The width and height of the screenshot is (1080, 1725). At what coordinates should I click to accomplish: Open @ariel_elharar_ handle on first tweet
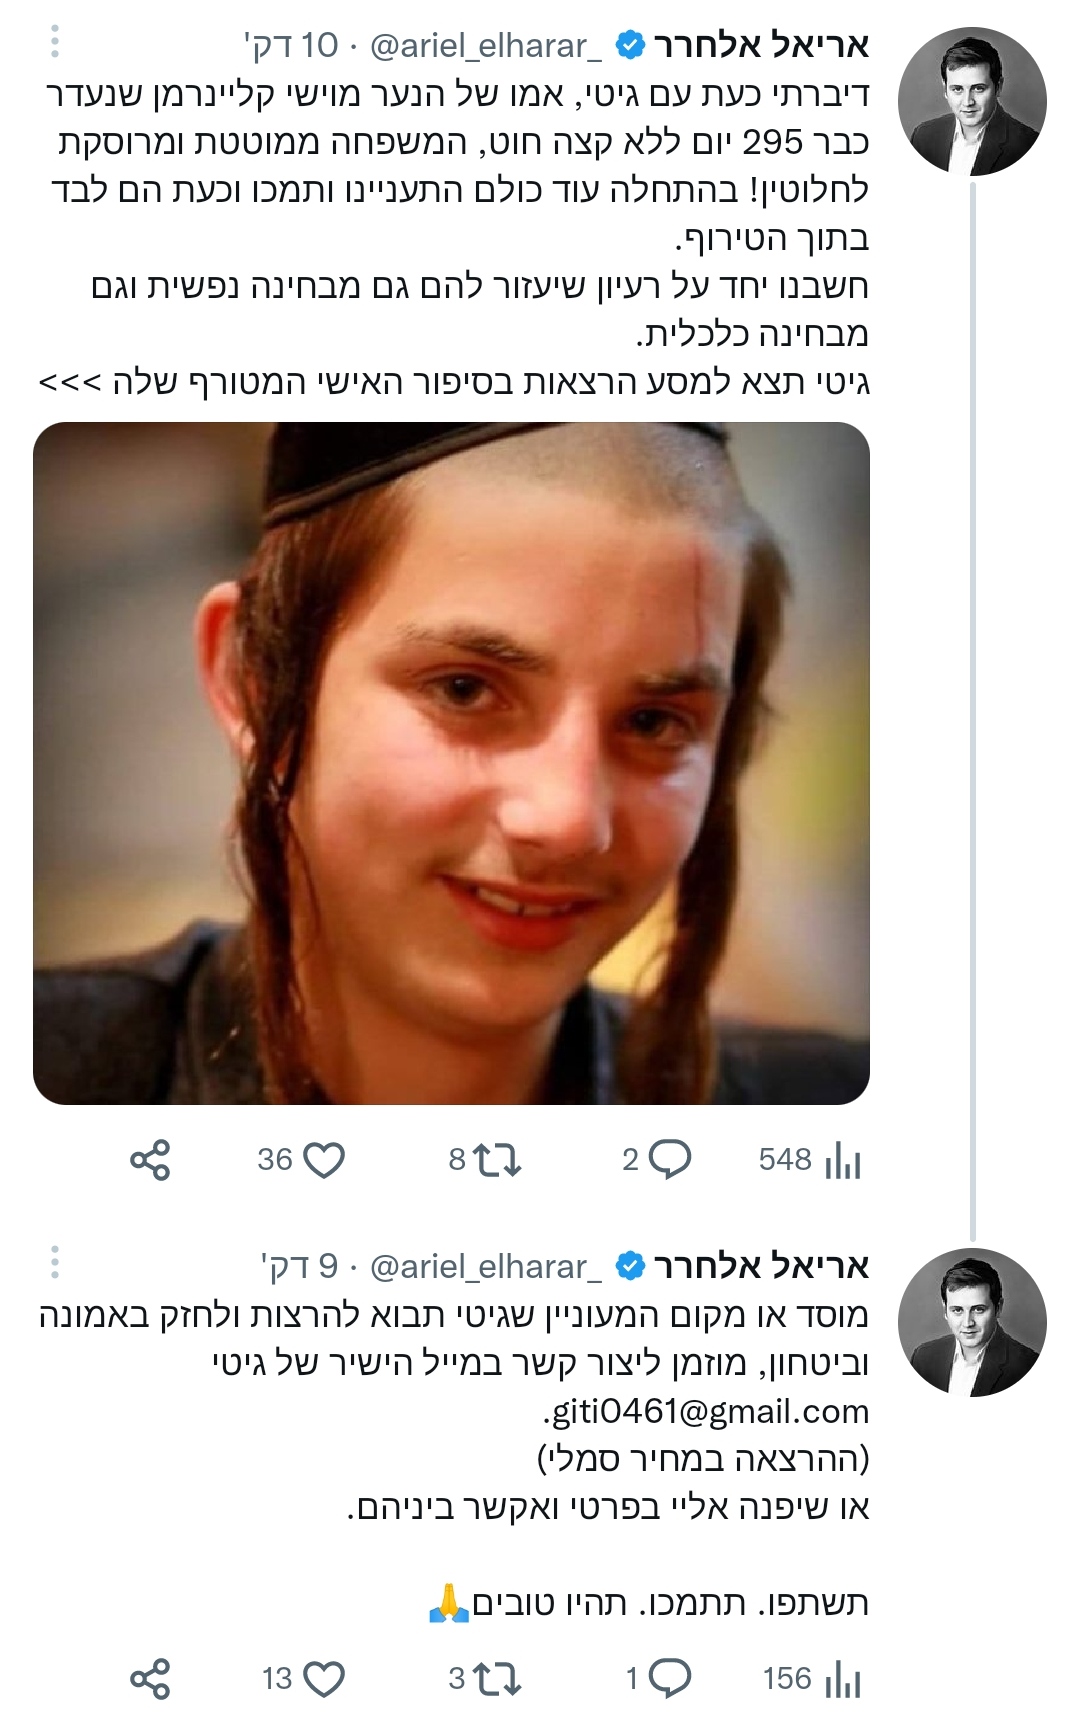coord(486,45)
